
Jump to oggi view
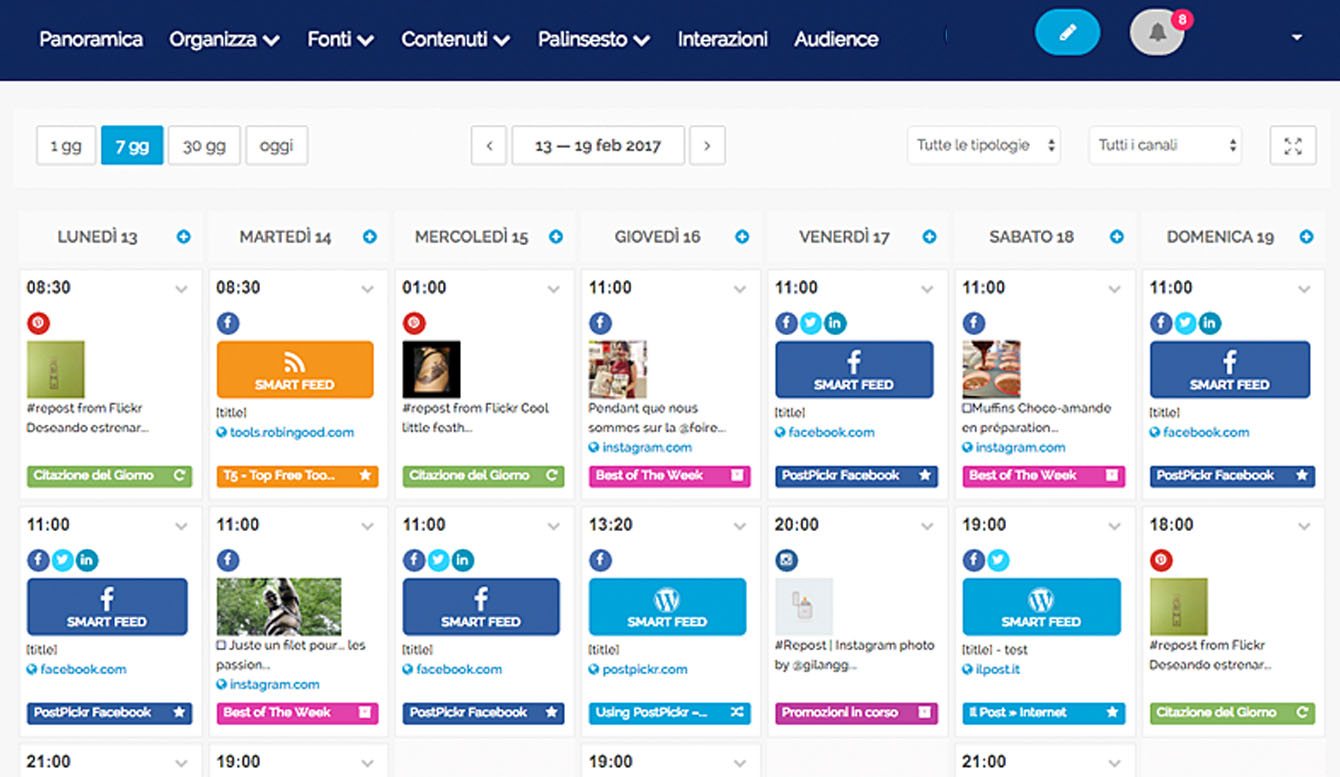coord(276,146)
